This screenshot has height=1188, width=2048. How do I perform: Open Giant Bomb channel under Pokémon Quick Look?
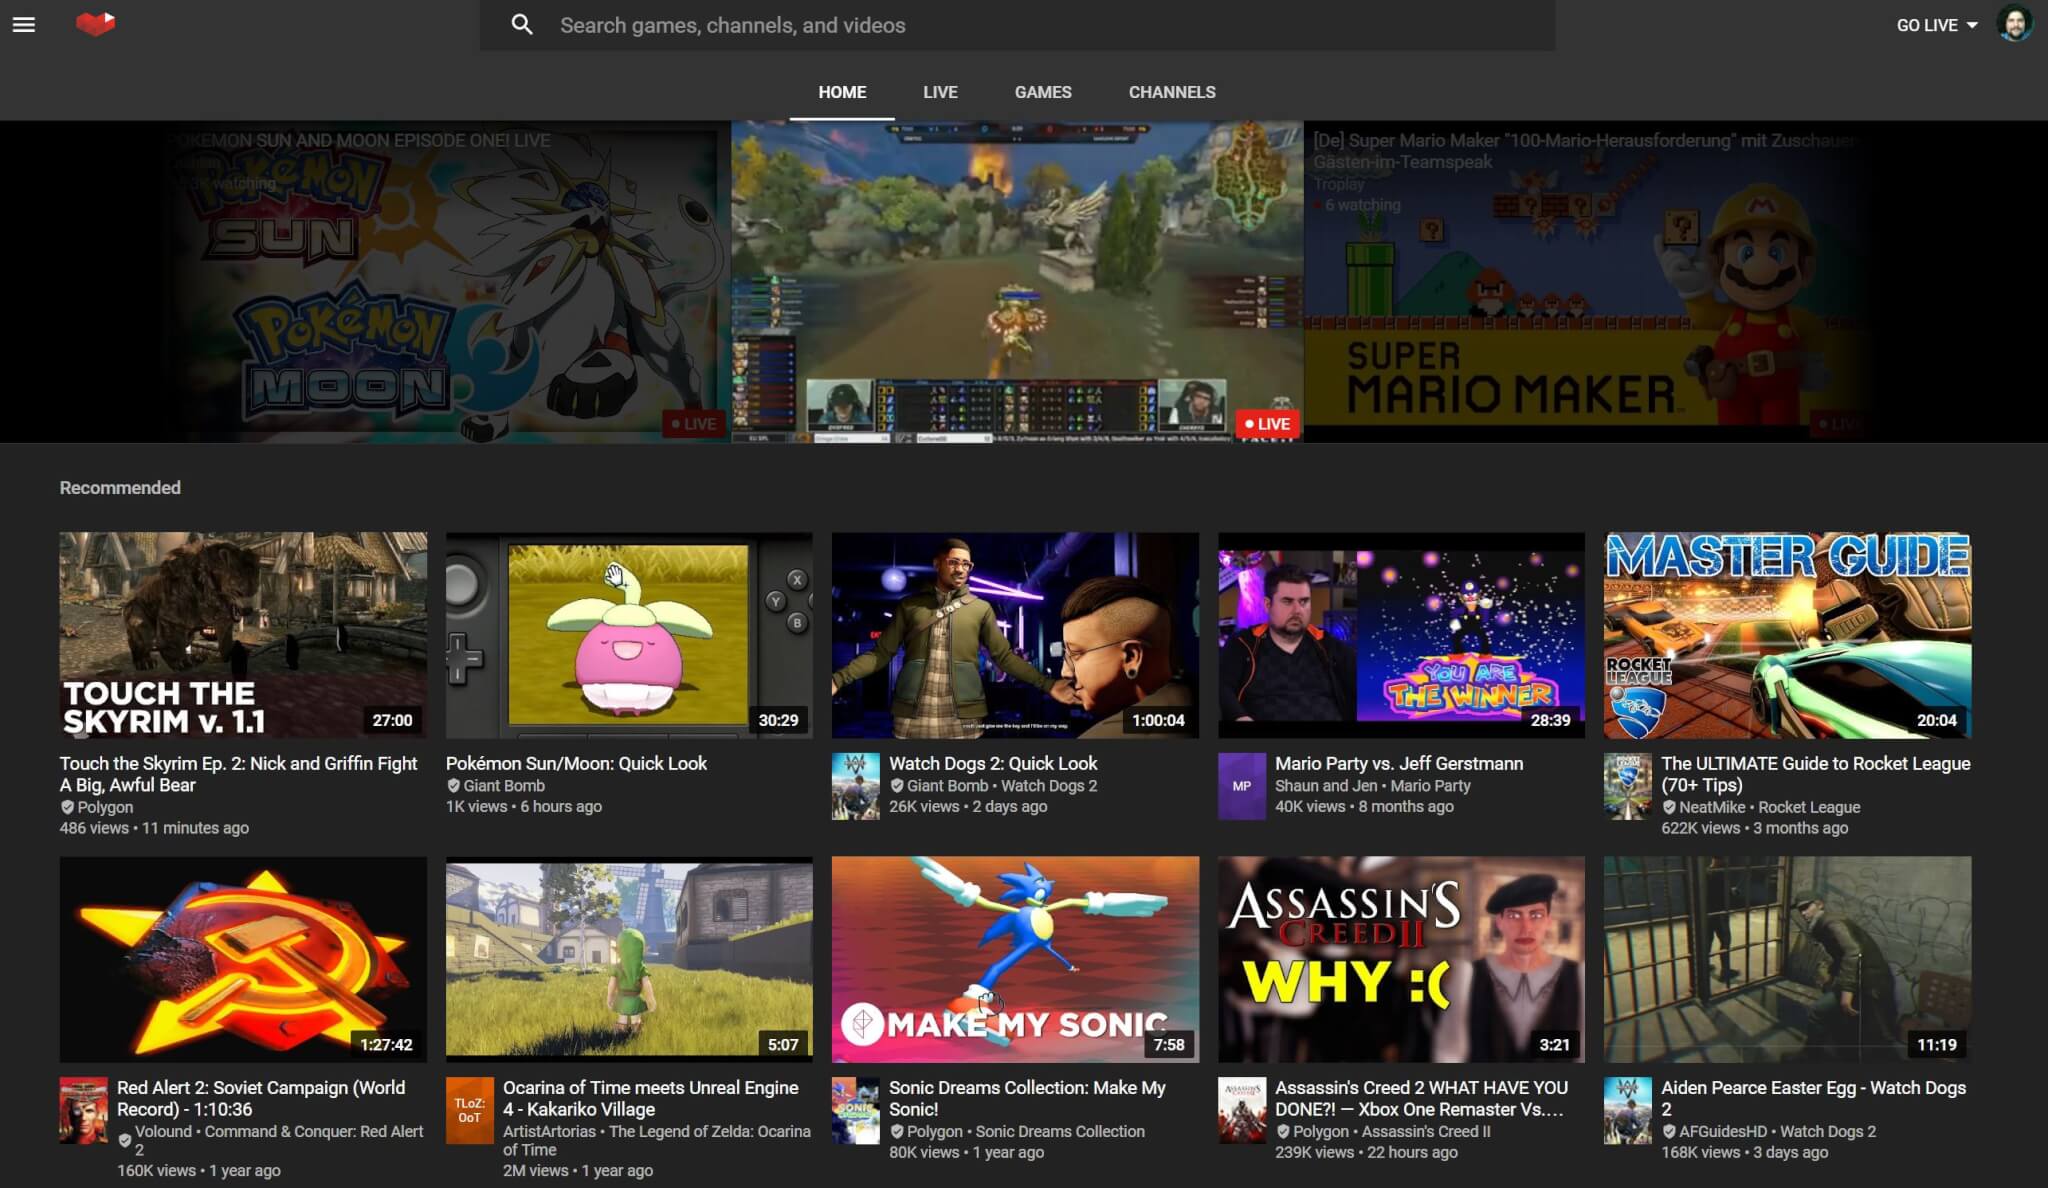pyautogui.click(x=504, y=786)
